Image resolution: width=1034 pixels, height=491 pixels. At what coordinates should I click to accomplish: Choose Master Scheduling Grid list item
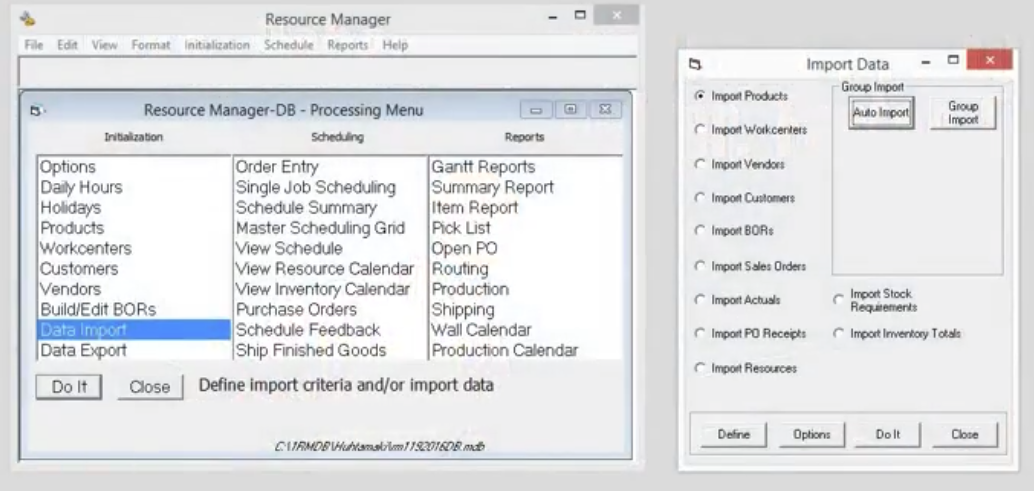320,228
